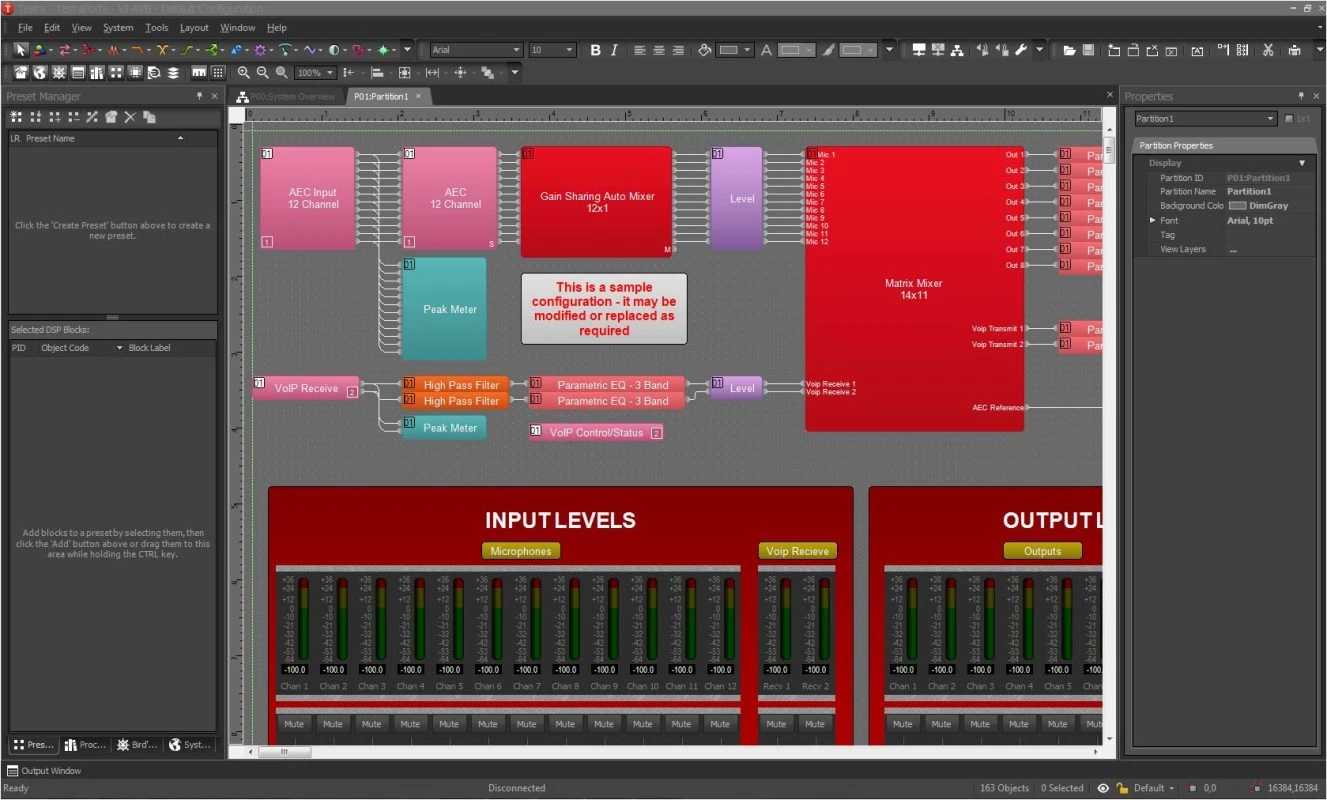Click the zoom in magnifier

point(244,72)
